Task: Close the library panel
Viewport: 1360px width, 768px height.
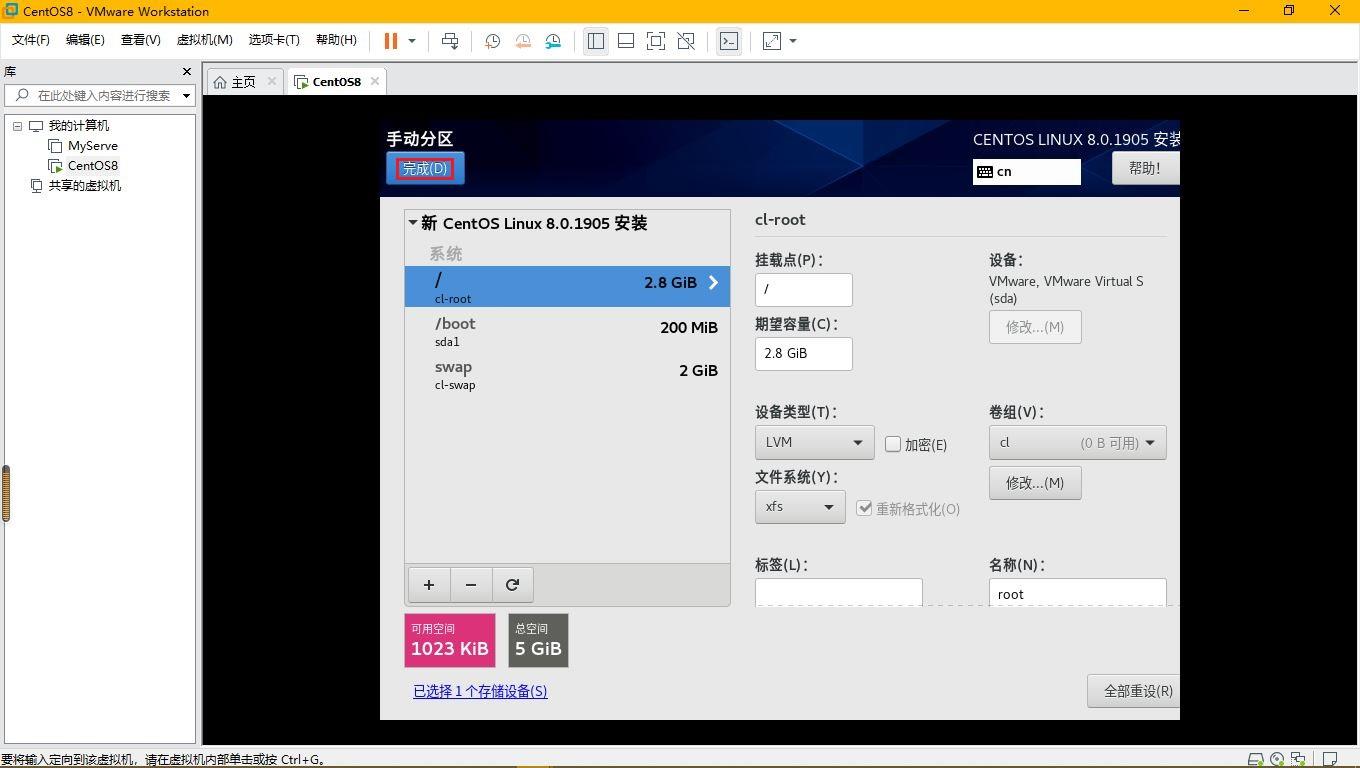Action: coord(186,71)
